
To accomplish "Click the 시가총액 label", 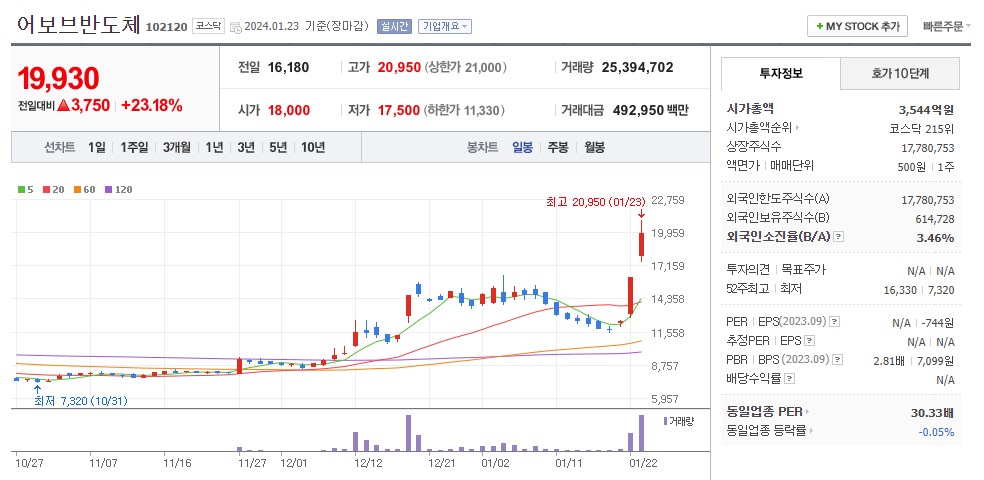I will click(750, 109).
